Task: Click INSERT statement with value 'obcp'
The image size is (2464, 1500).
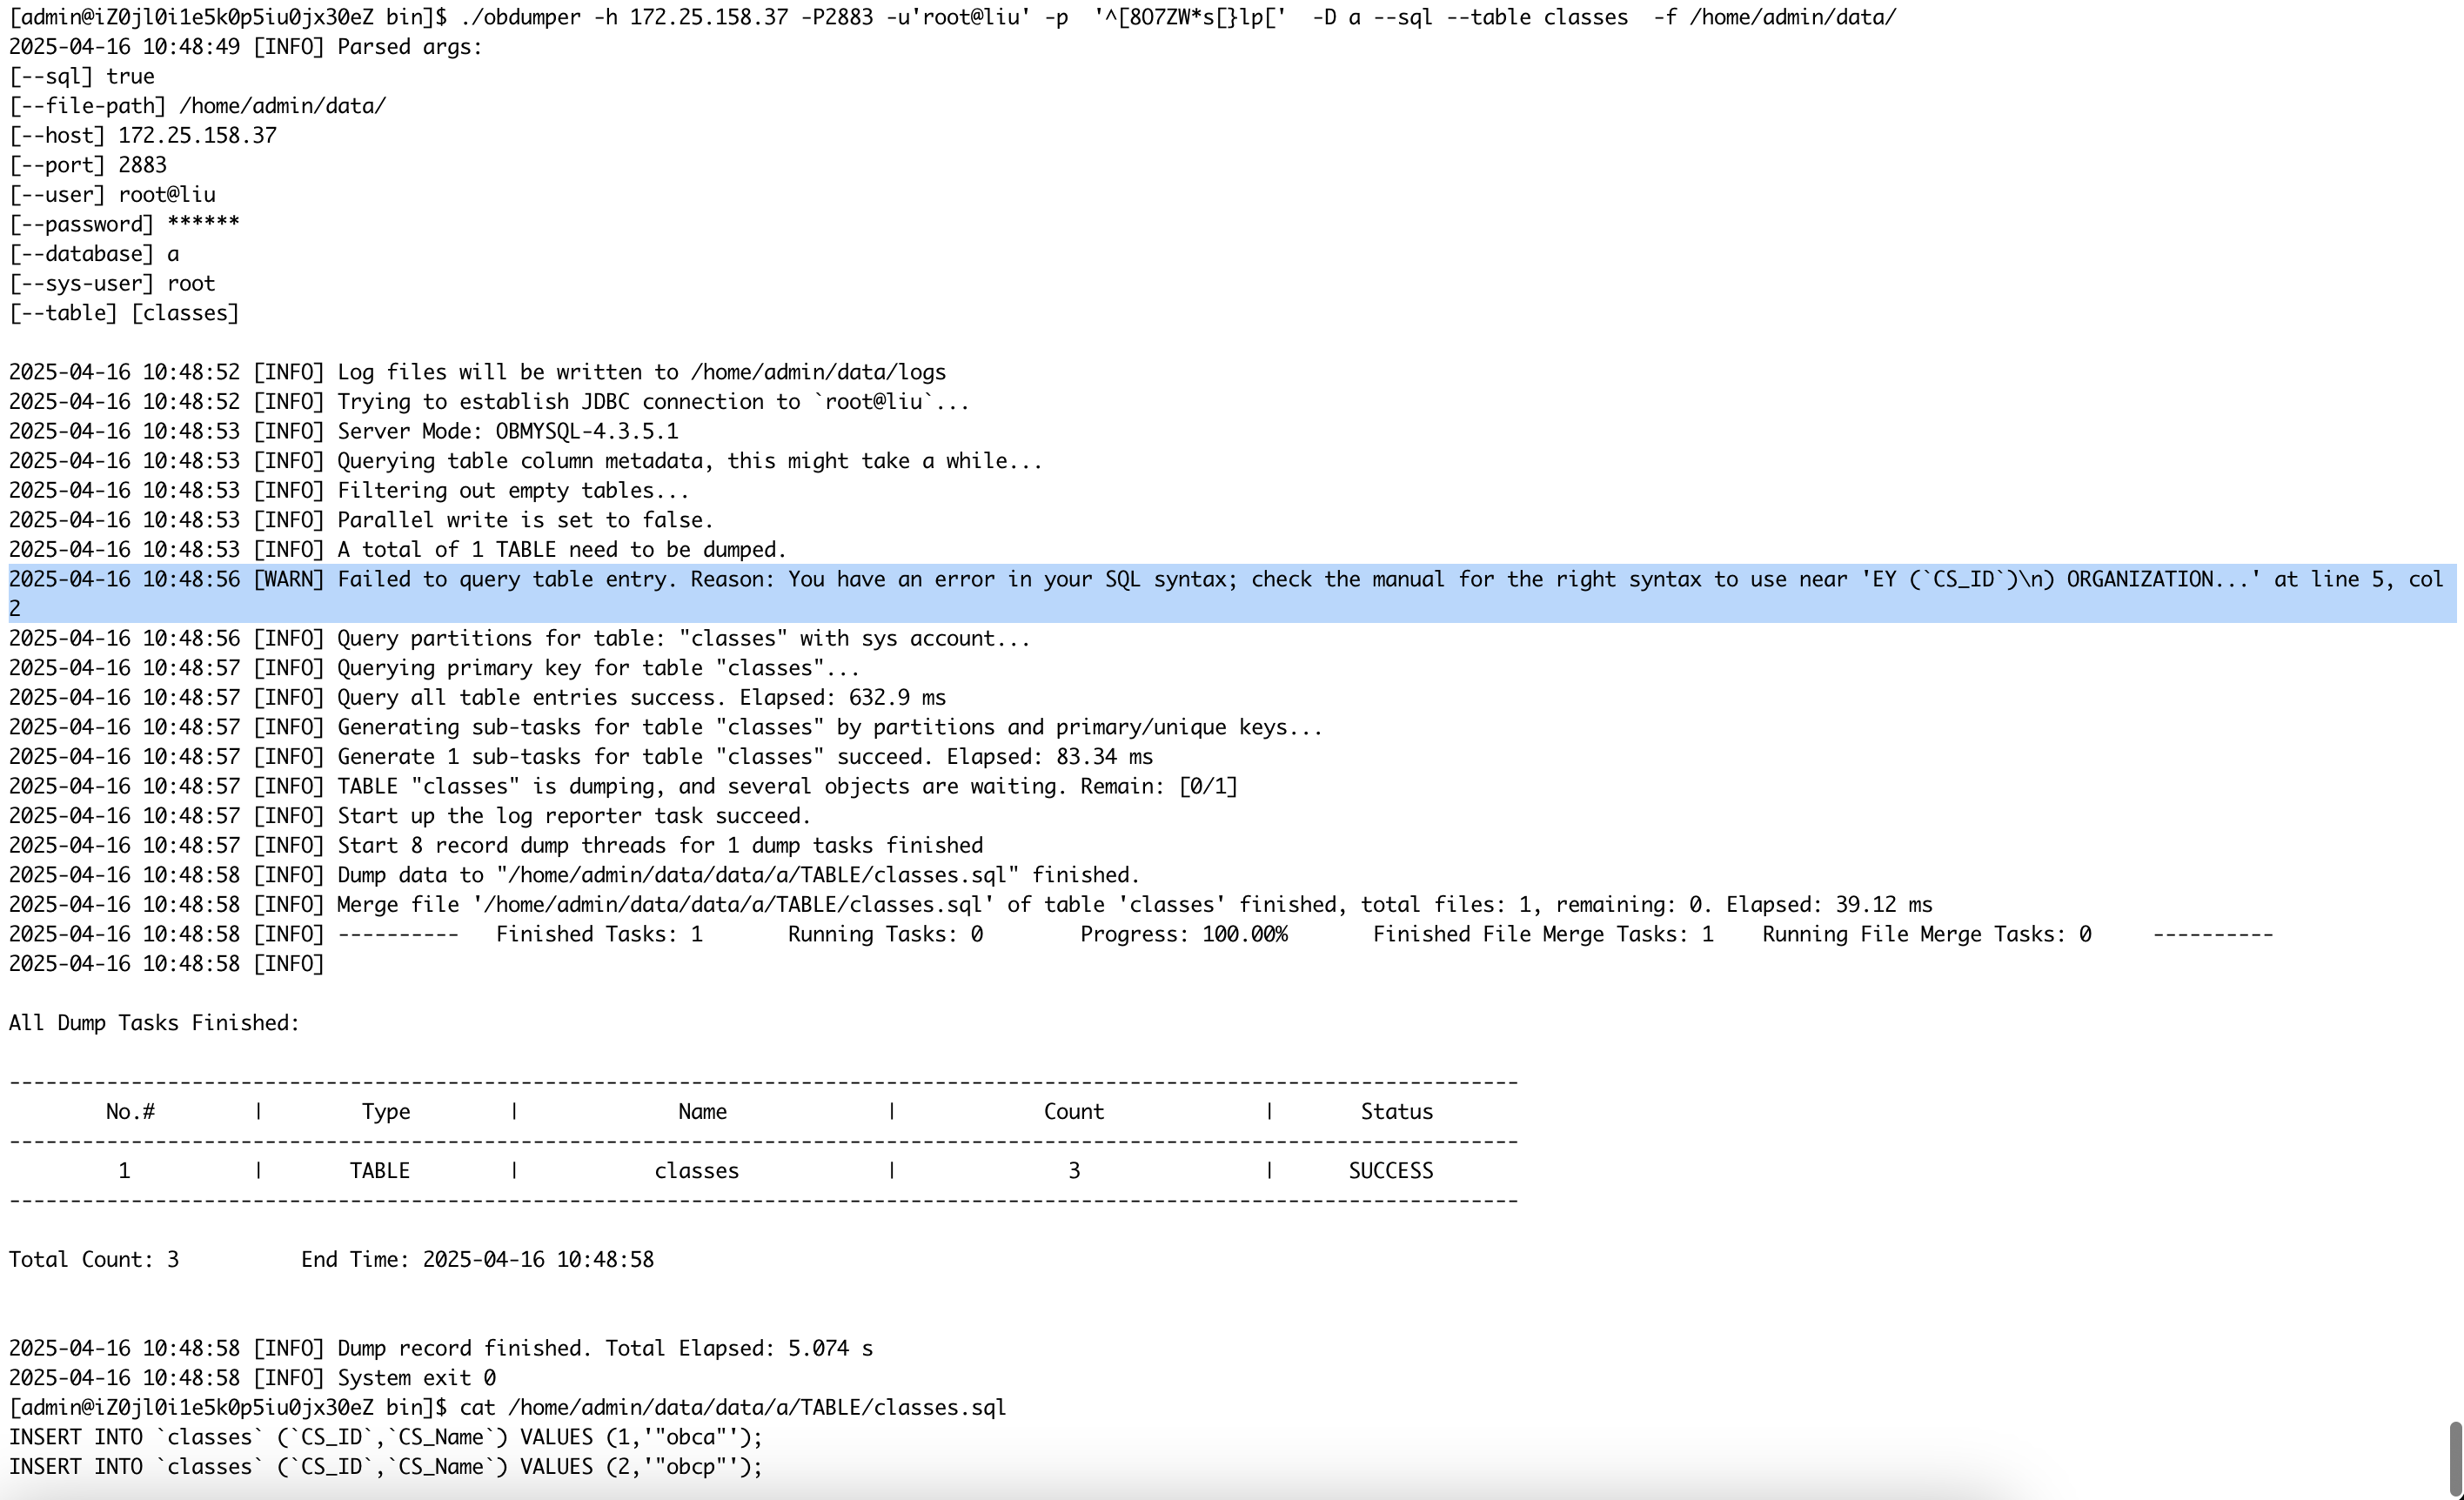Action: pos(386,1467)
